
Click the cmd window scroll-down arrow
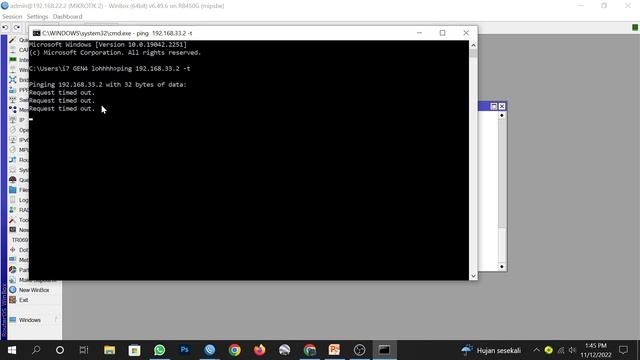coord(473,276)
